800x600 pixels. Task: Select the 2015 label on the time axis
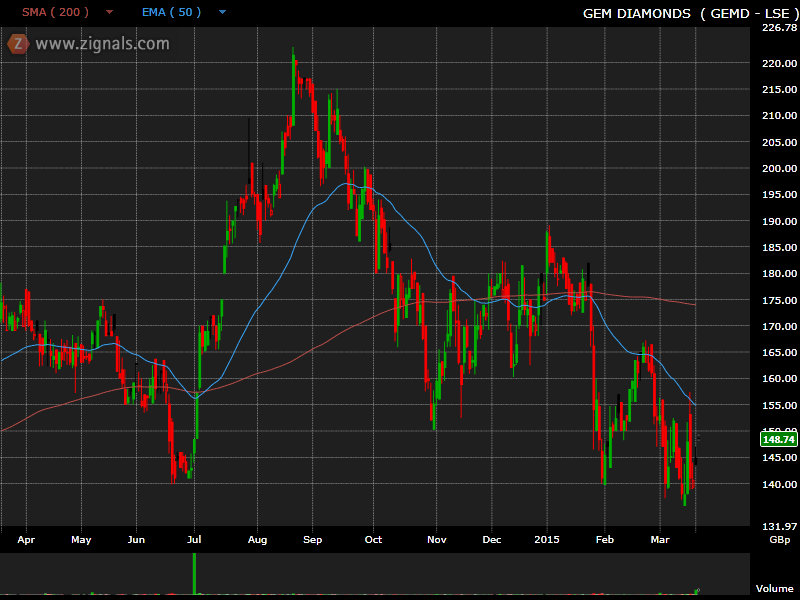[x=545, y=540]
